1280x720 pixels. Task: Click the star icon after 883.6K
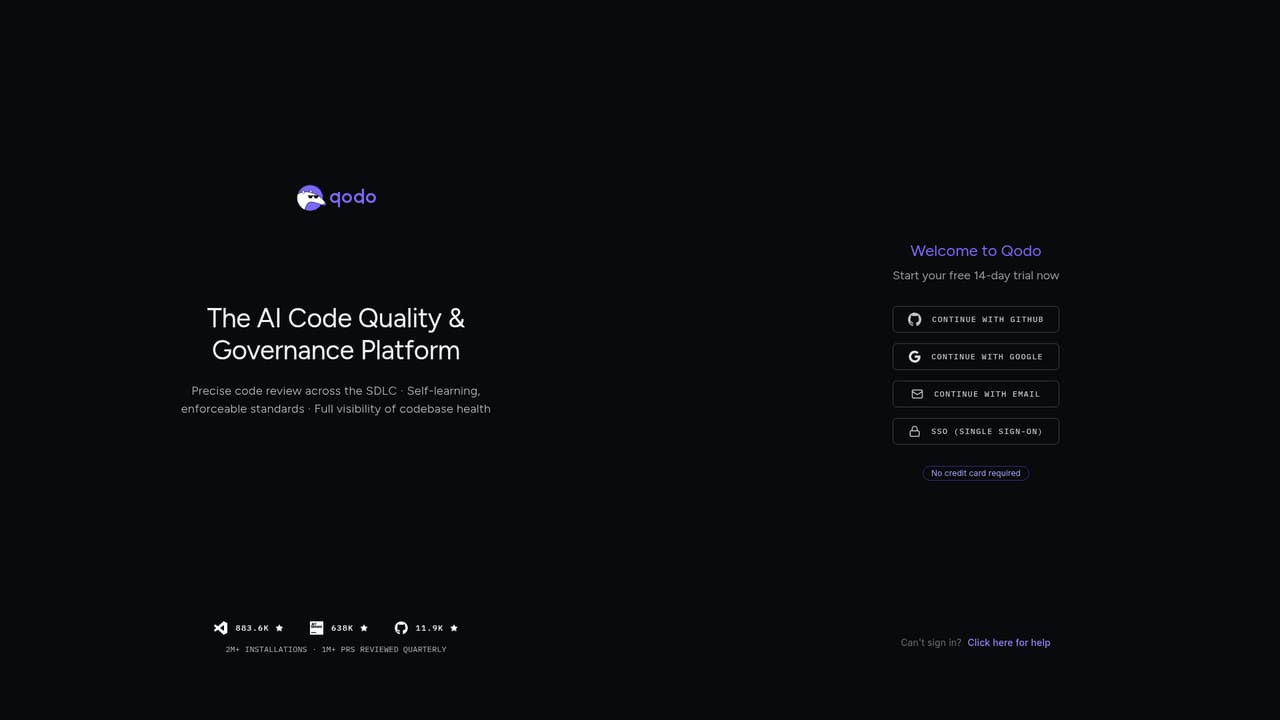click(x=279, y=628)
